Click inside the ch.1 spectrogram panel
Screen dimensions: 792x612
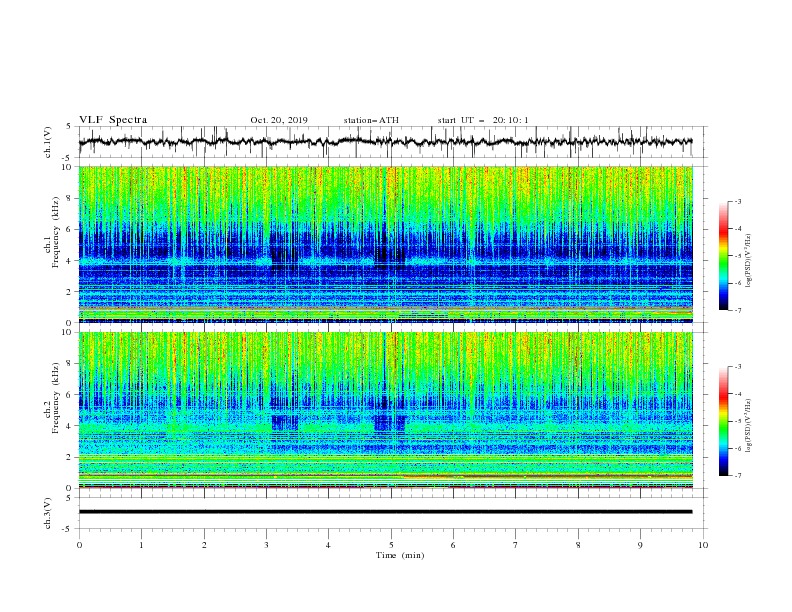pyautogui.click(x=385, y=244)
